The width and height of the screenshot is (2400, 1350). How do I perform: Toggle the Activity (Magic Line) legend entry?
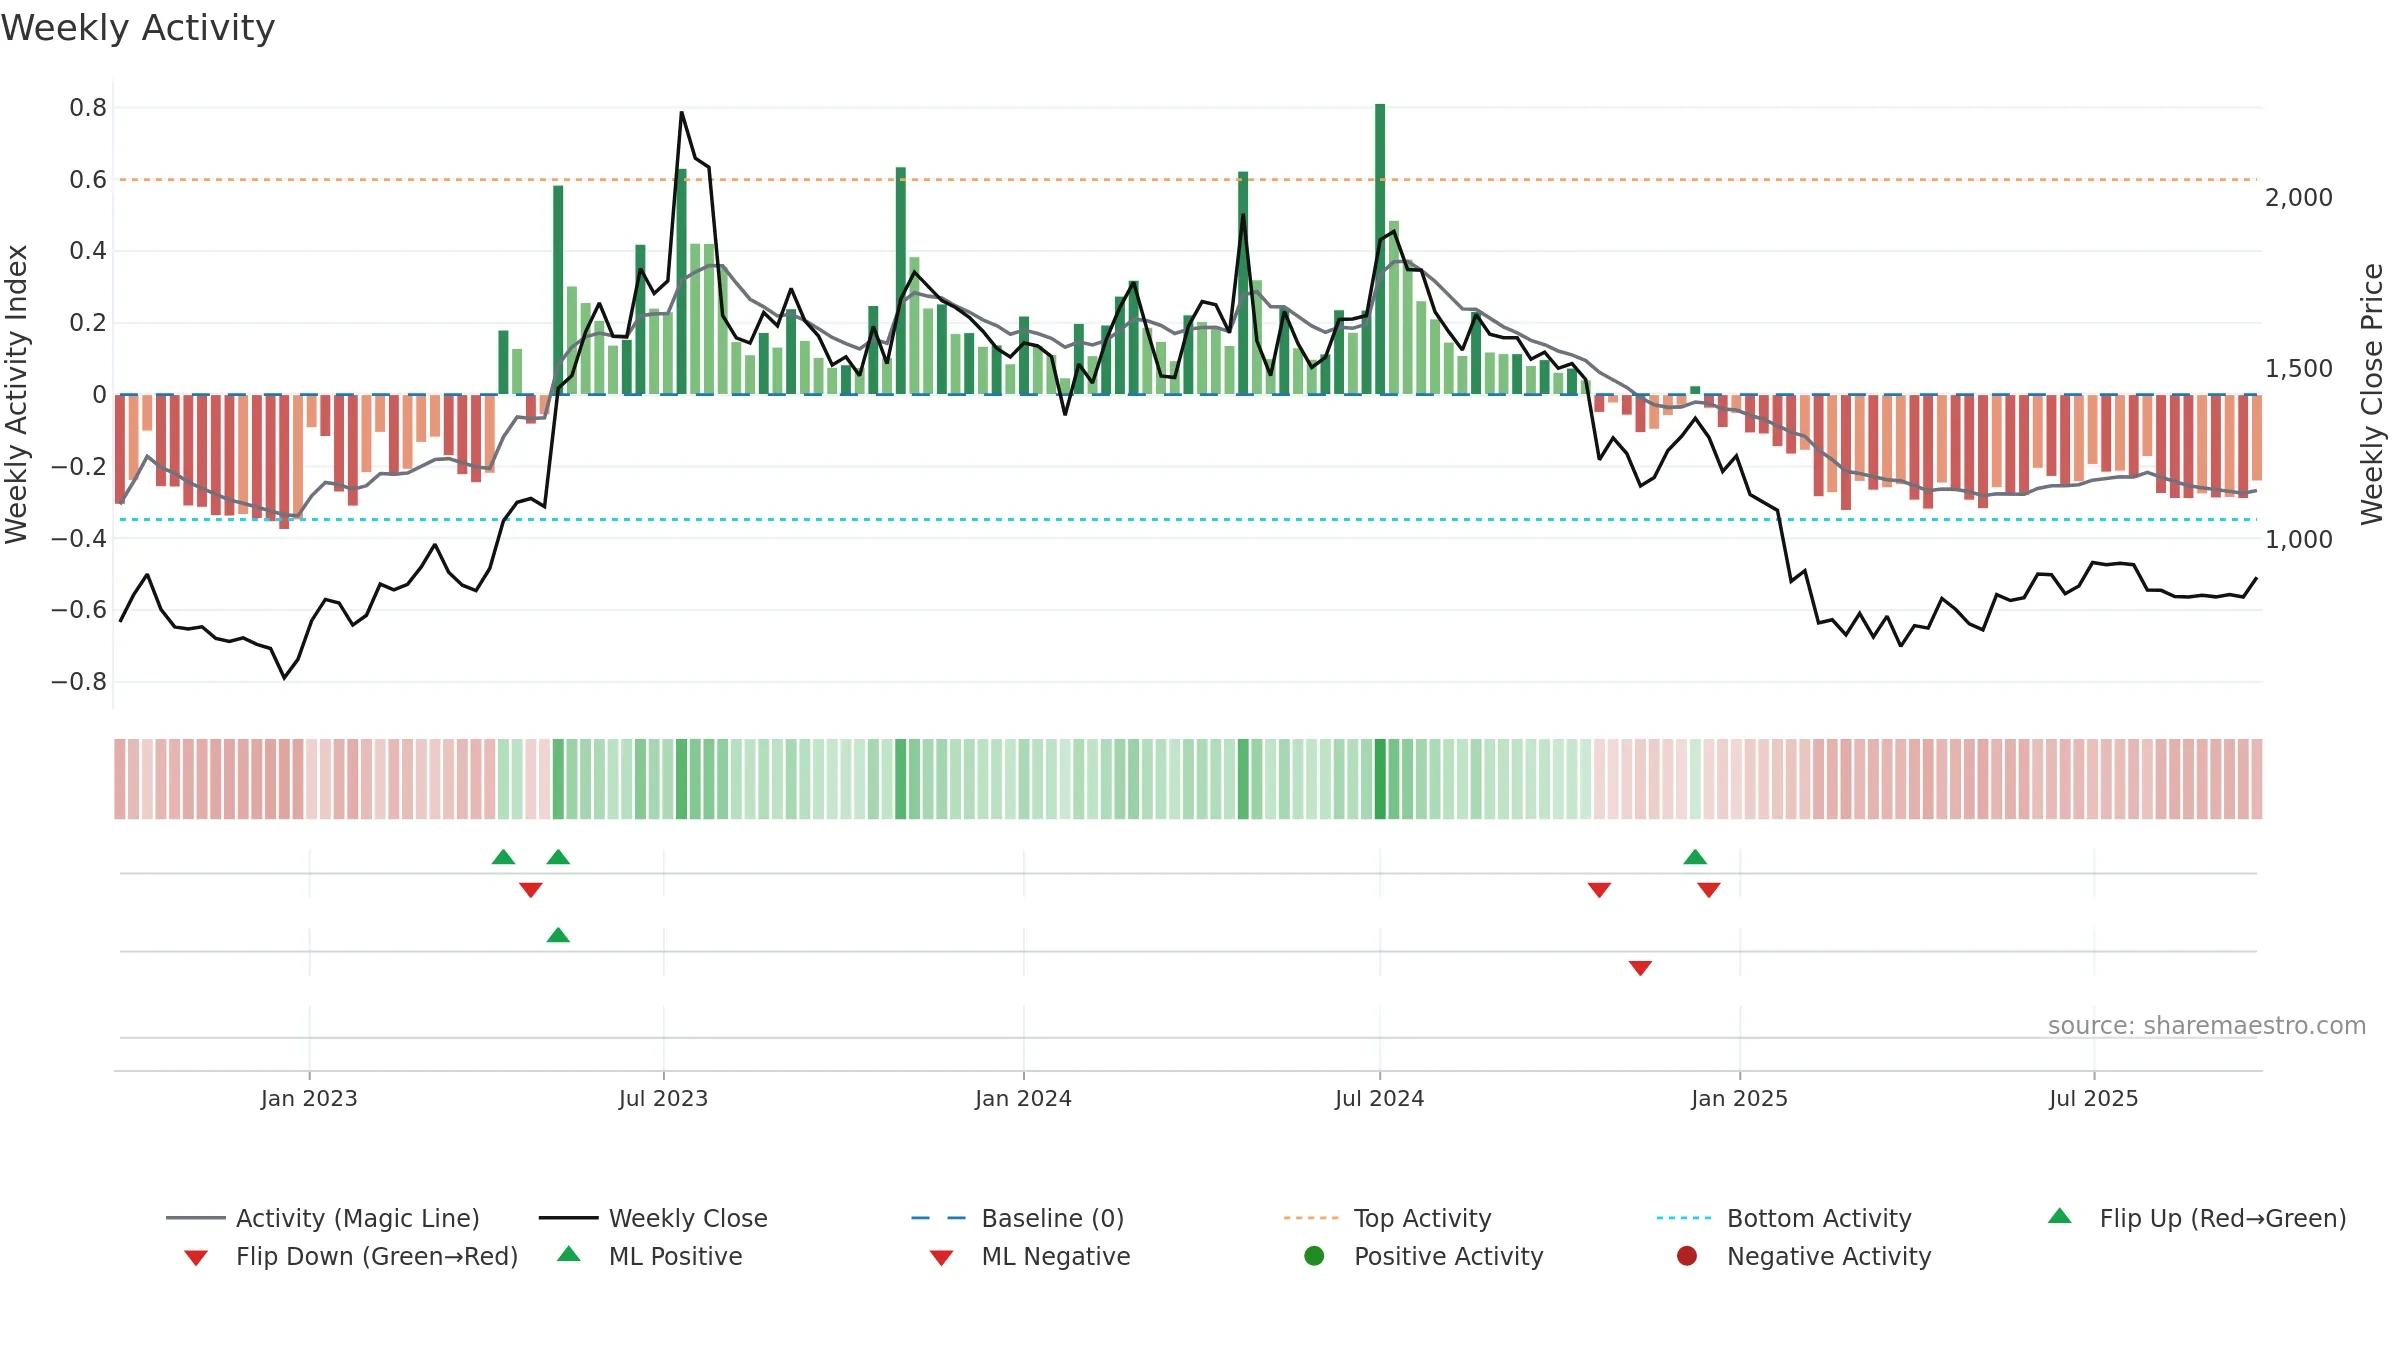(323, 1218)
